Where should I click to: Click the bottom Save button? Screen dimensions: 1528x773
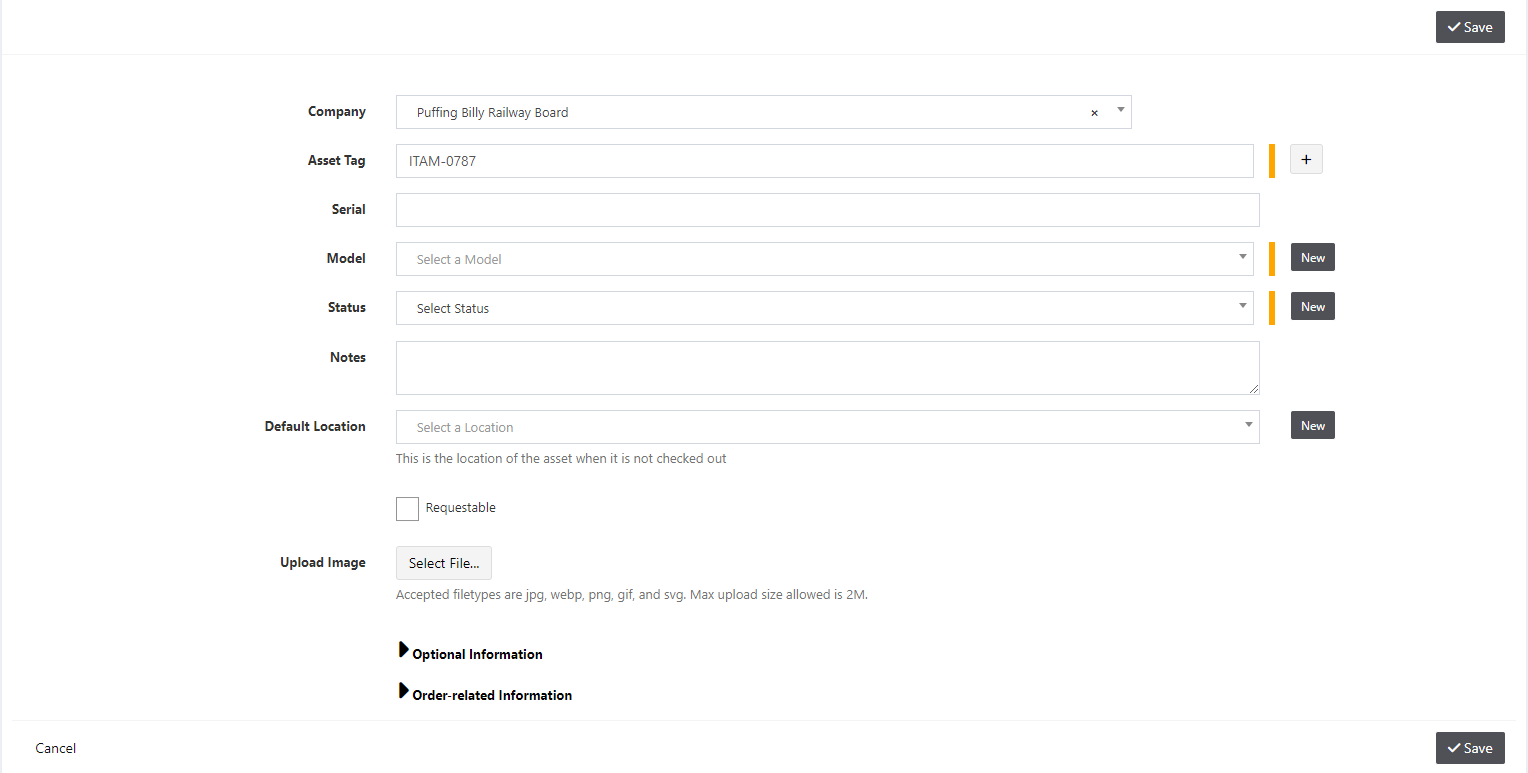(x=1470, y=748)
